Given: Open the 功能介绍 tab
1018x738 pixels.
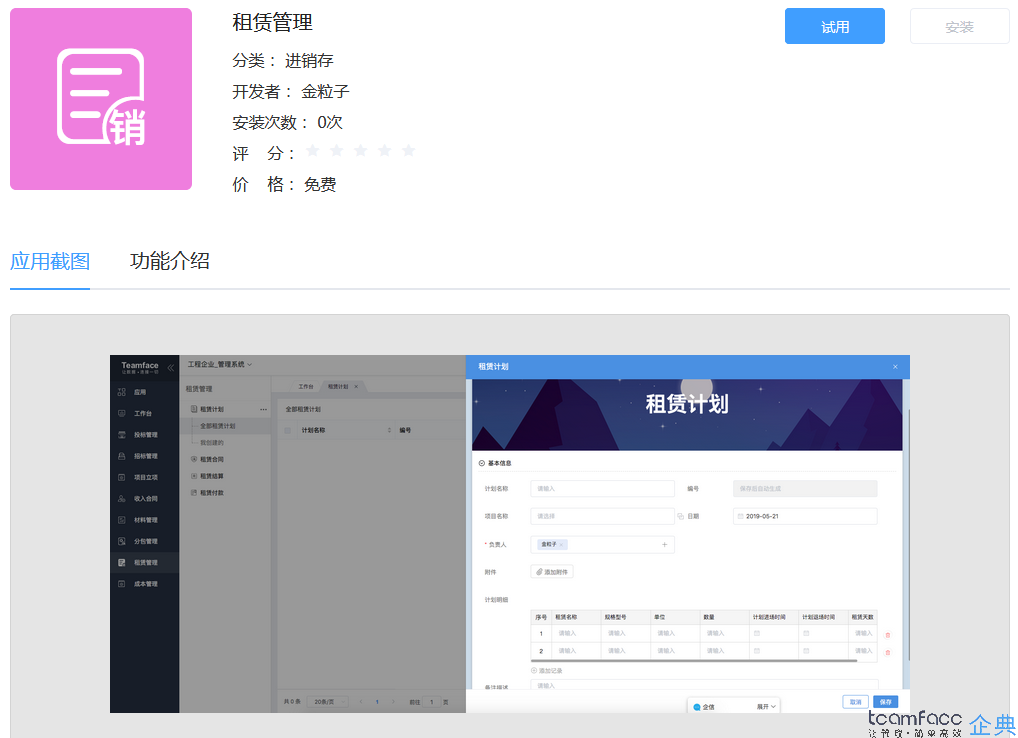Looking at the screenshot, I should [x=169, y=261].
